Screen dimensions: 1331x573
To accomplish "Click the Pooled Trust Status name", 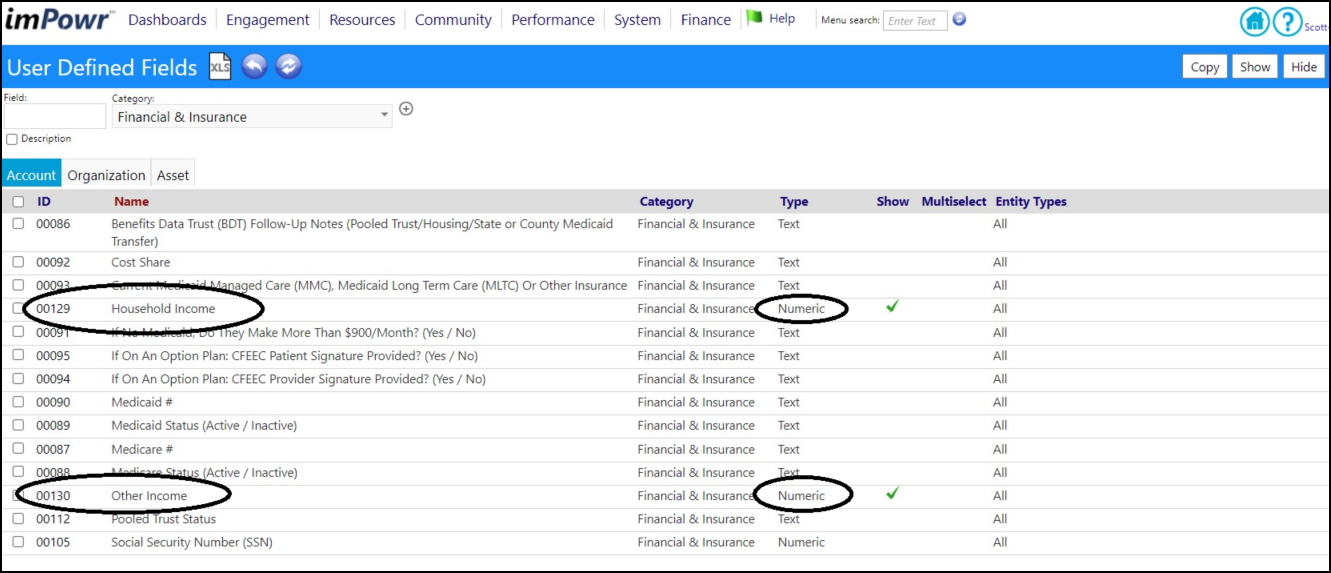I will click(163, 519).
